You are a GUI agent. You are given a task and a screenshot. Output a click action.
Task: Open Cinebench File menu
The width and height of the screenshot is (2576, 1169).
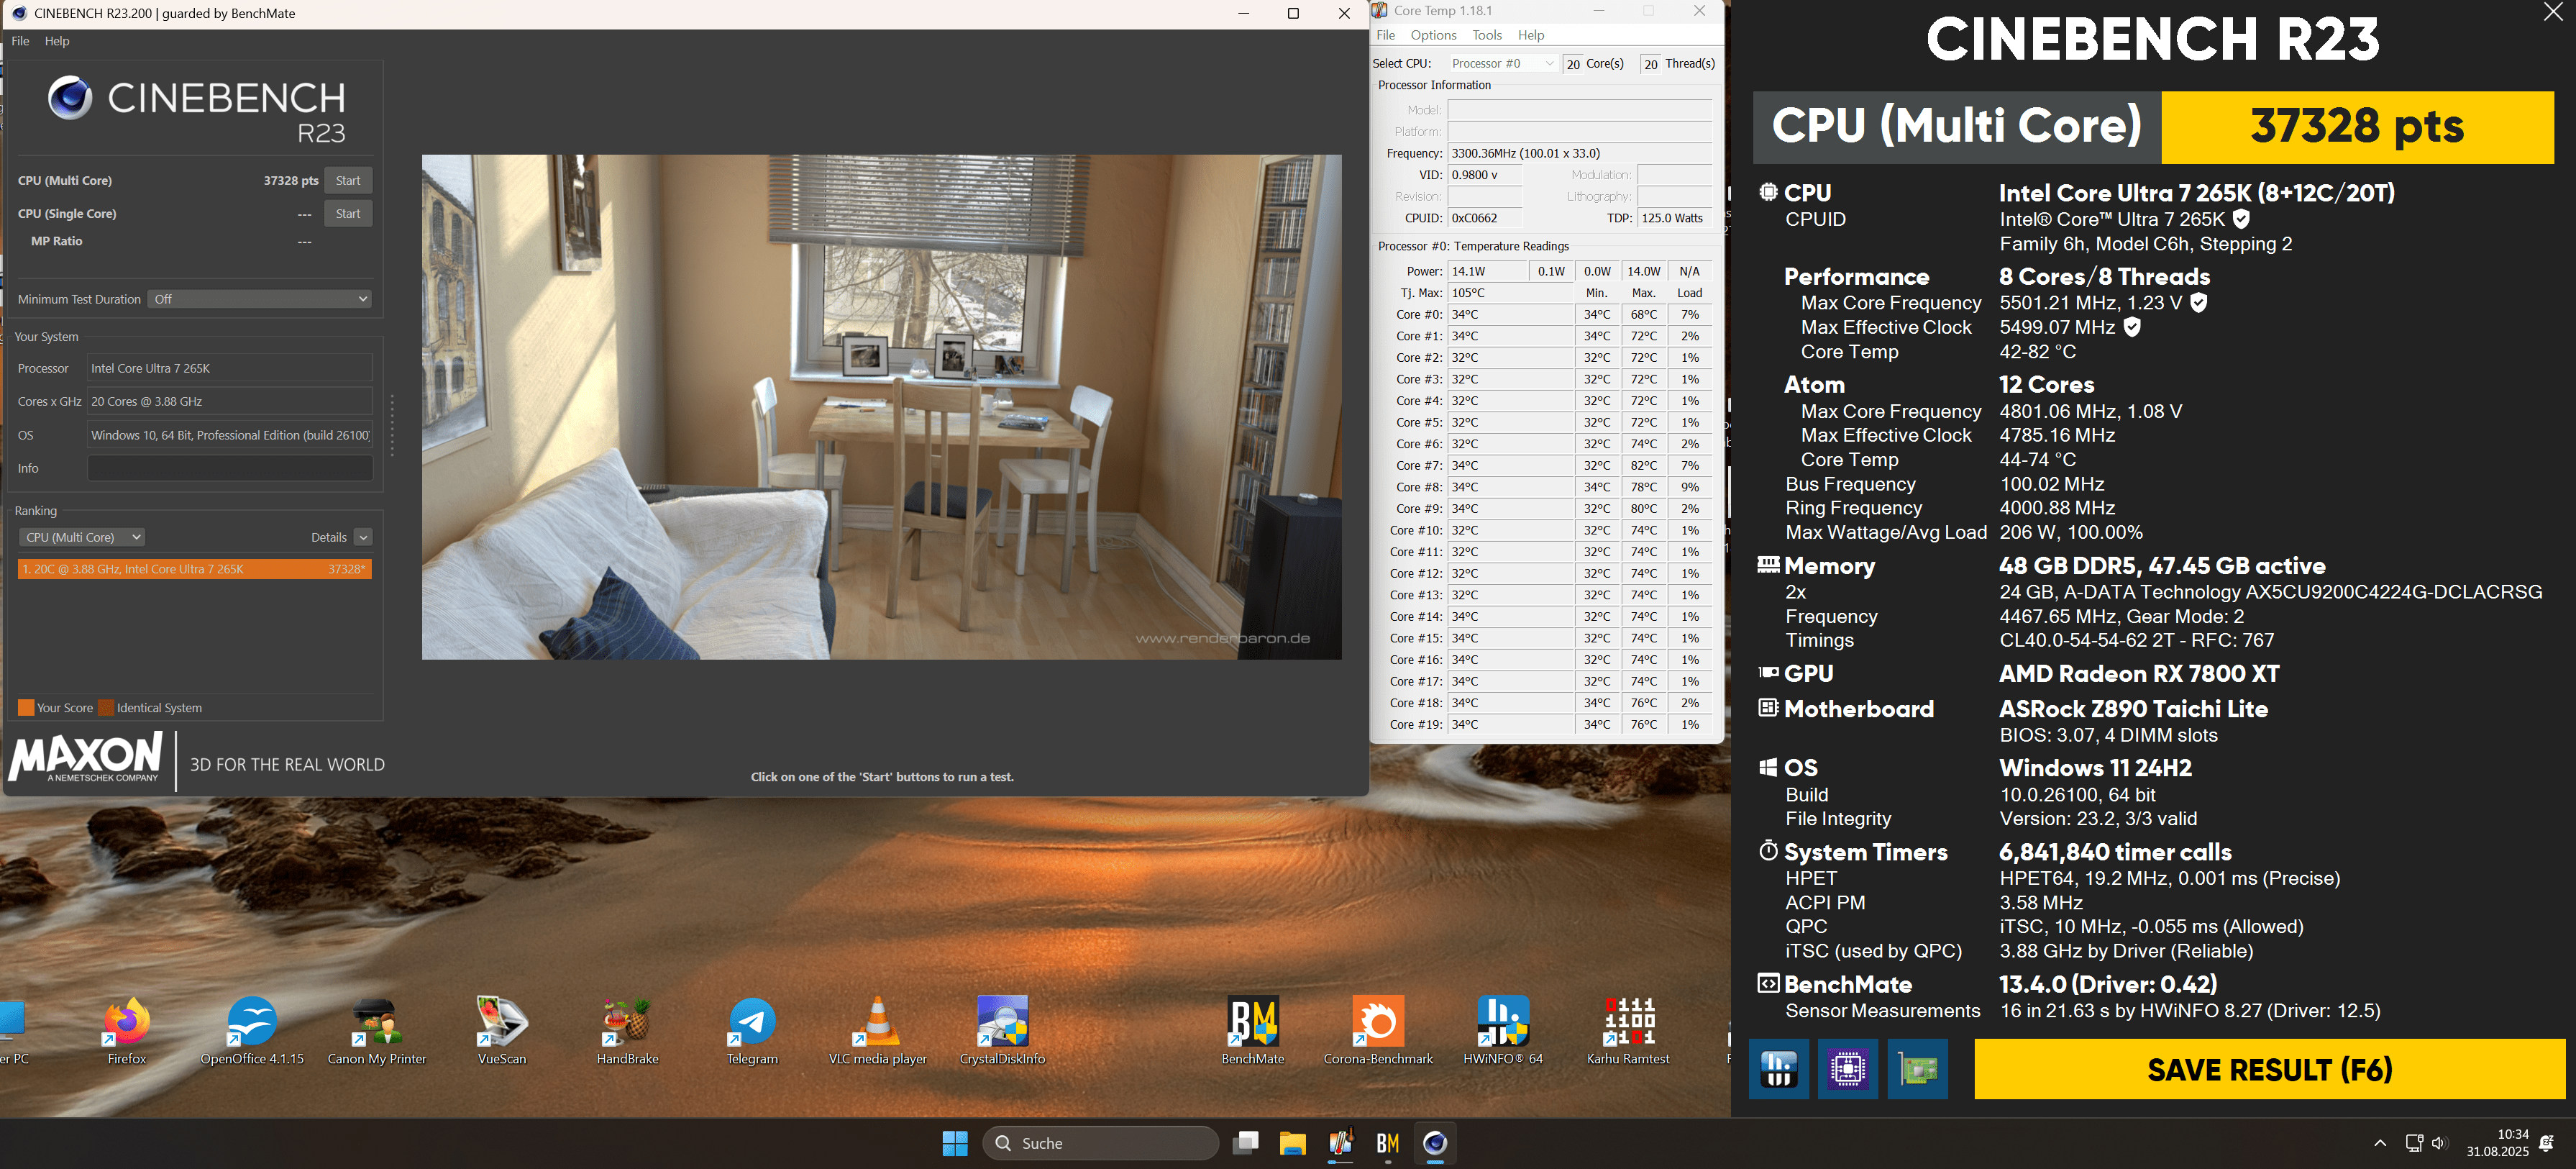coord(20,41)
